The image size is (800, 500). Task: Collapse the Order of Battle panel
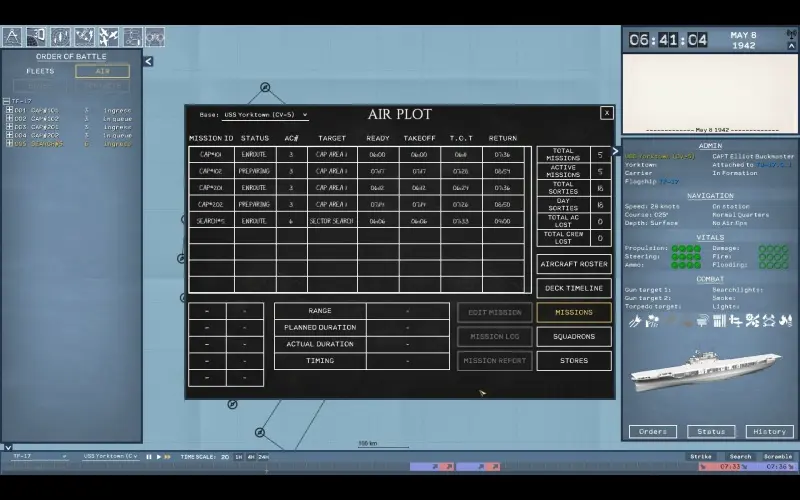pyautogui.click(x=148, y=61)
